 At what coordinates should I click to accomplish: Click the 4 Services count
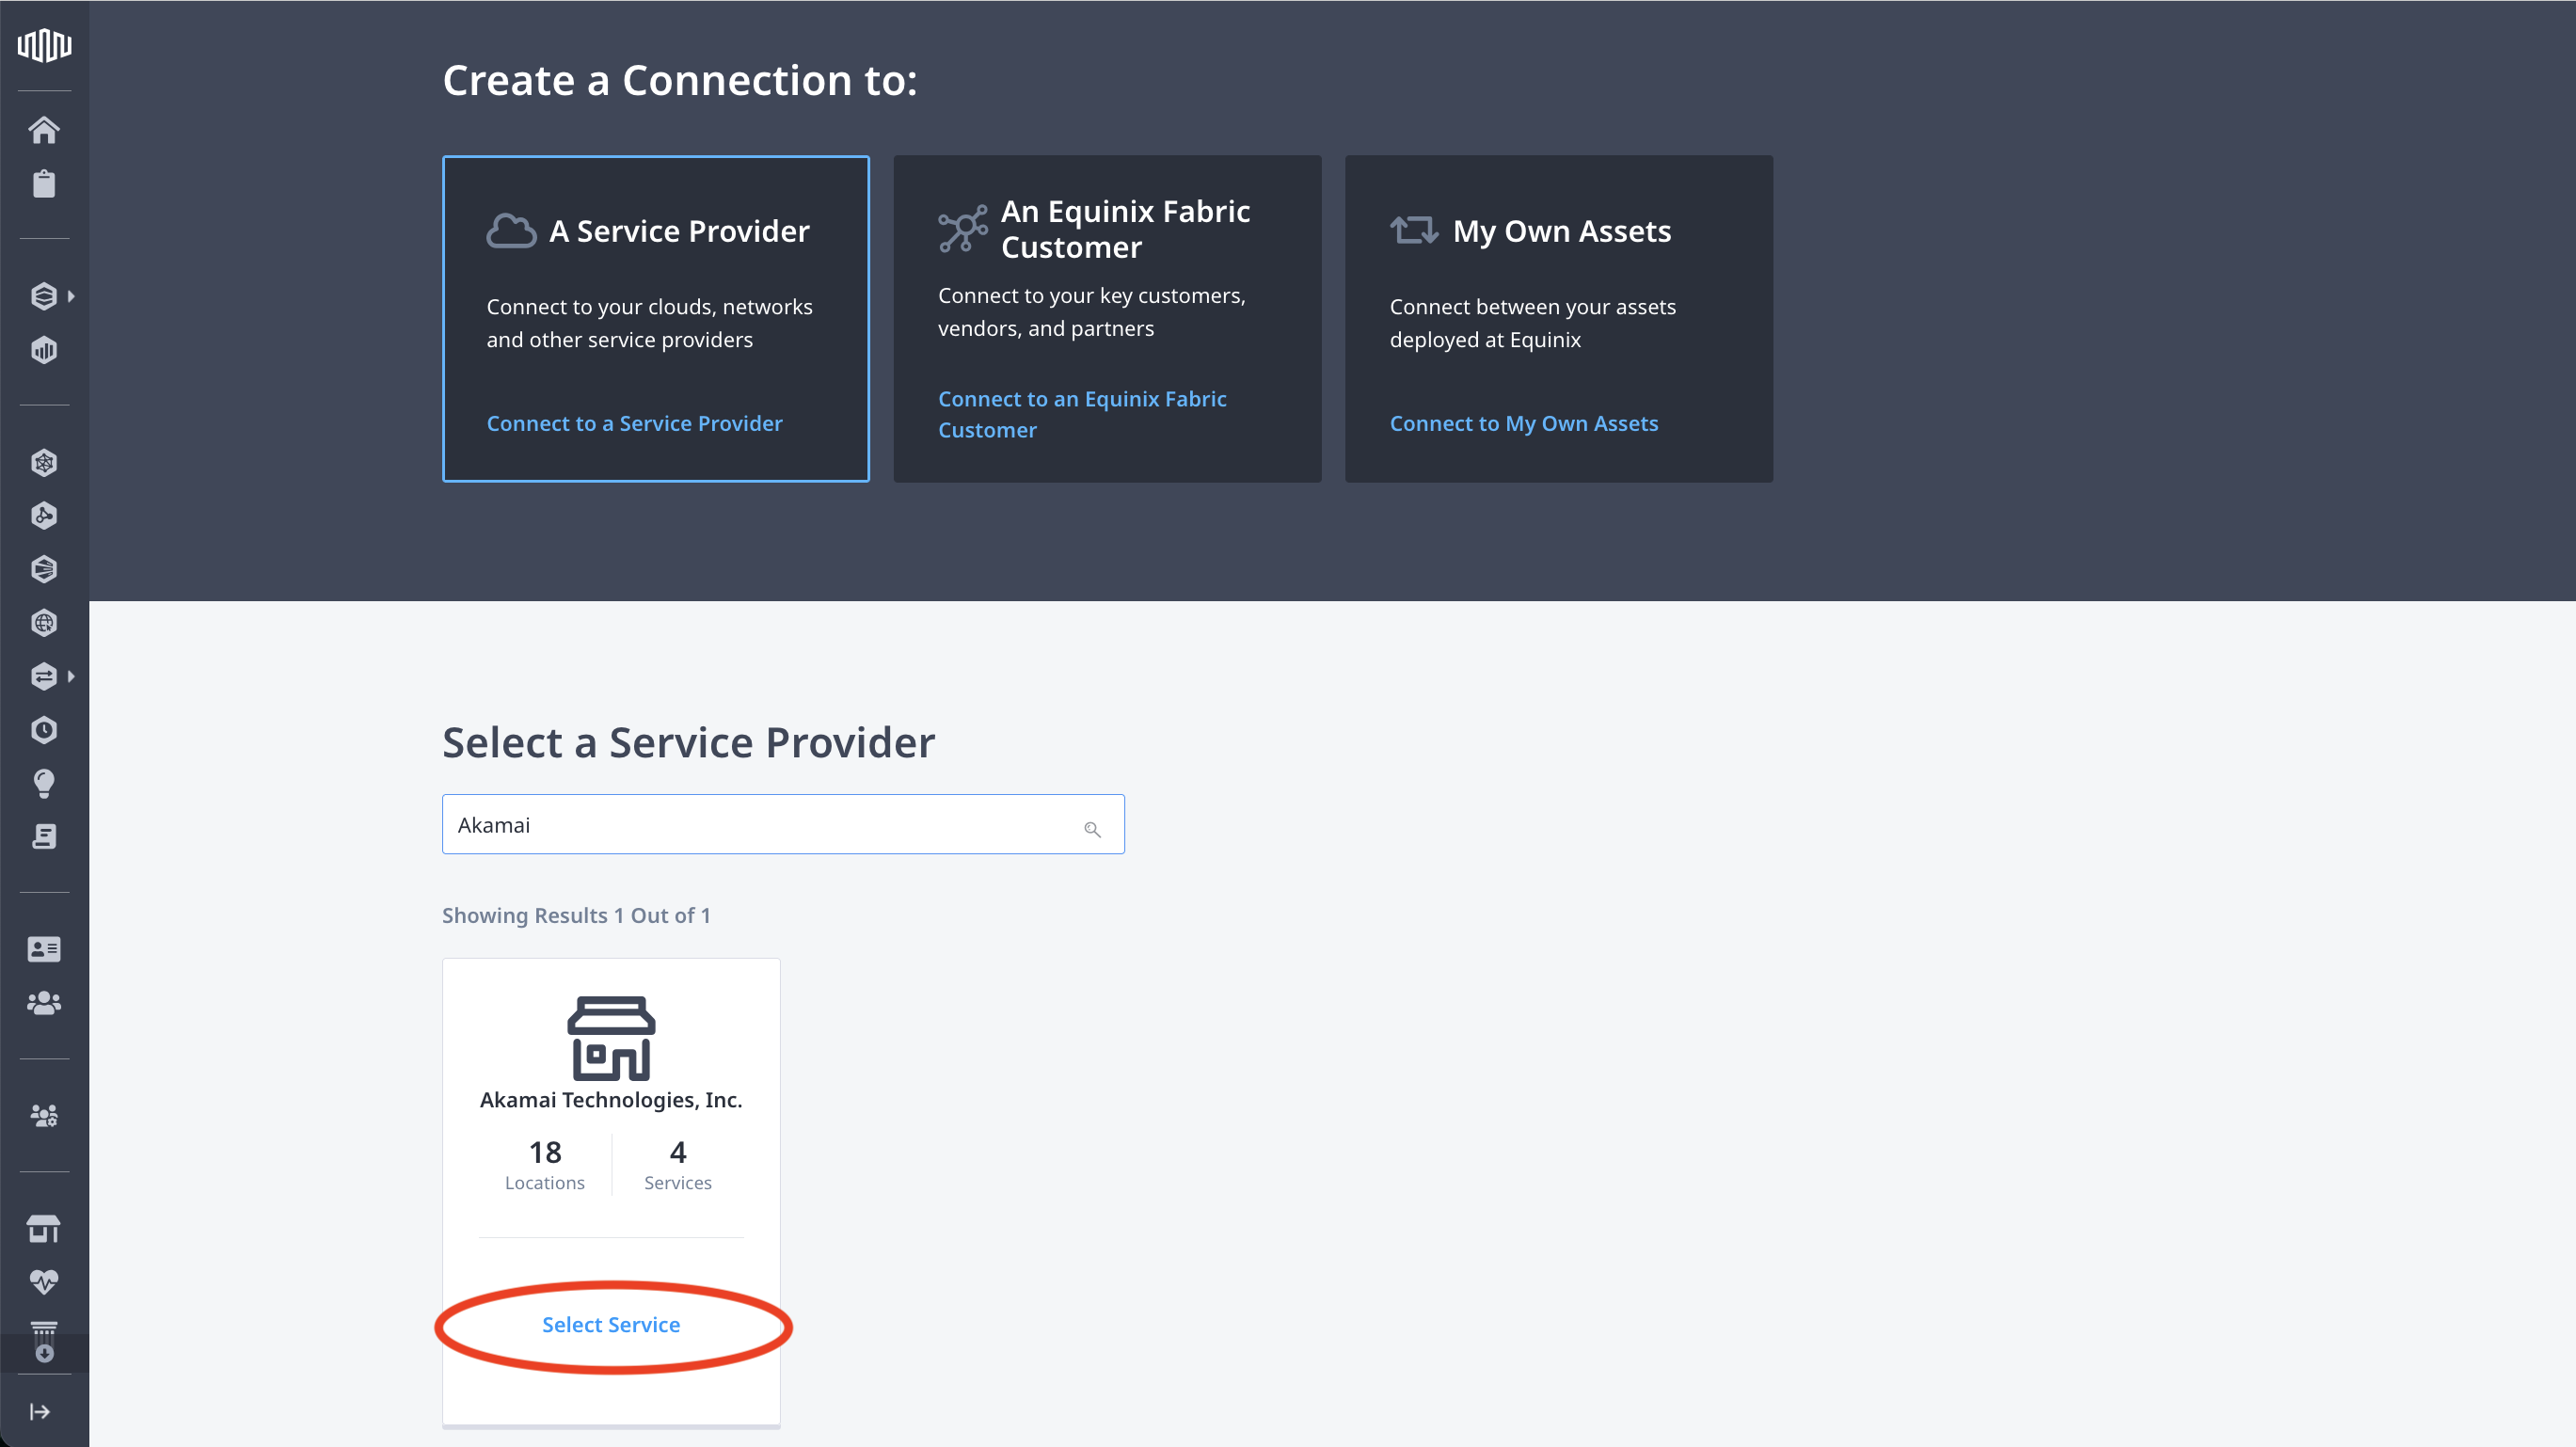678,1166
